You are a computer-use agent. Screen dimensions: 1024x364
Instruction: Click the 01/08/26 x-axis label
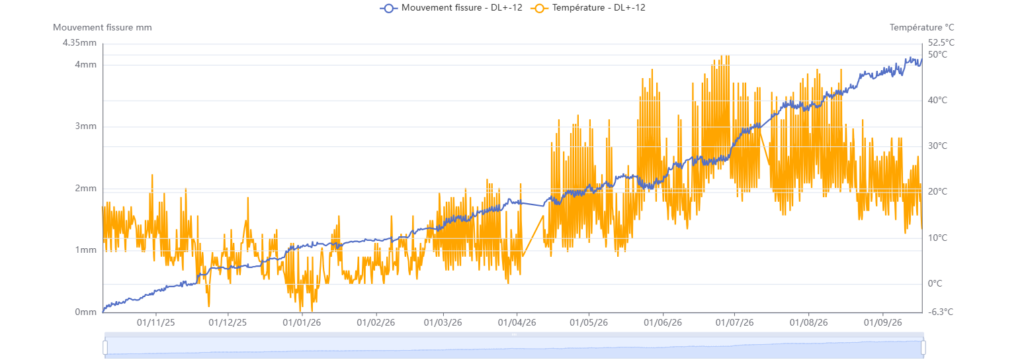[809, 322]
